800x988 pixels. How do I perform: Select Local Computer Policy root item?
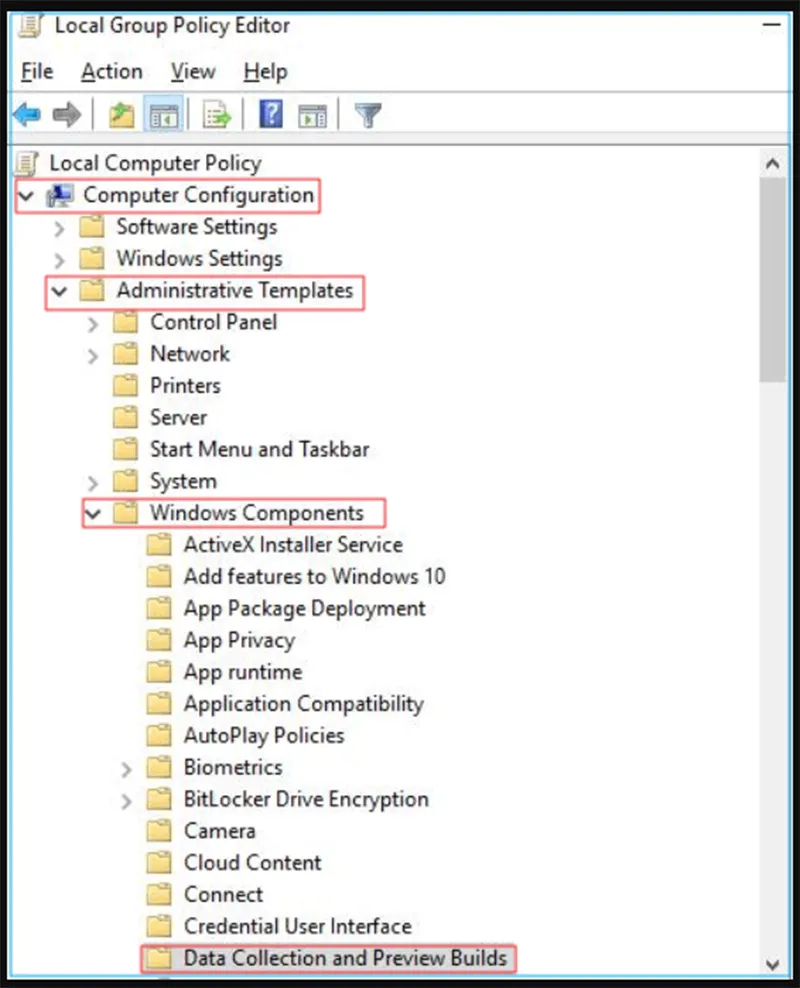155,163
